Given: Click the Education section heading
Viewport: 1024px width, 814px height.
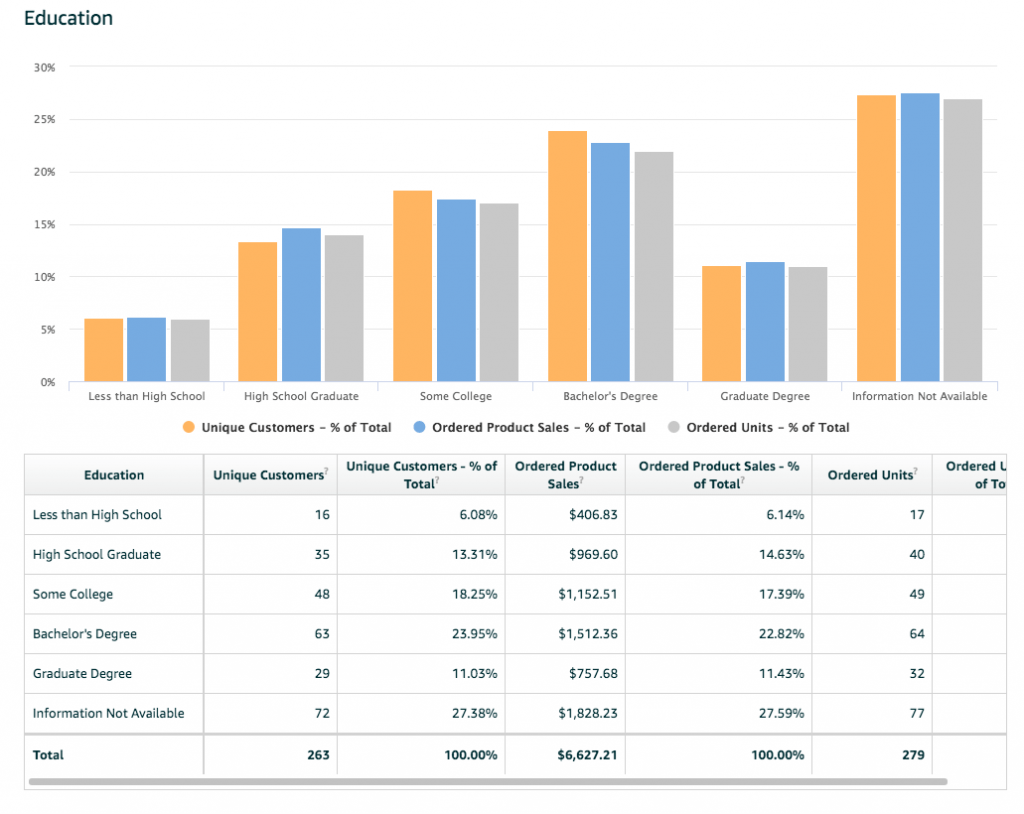Looking at the screenshot, I should coord(69,18).
